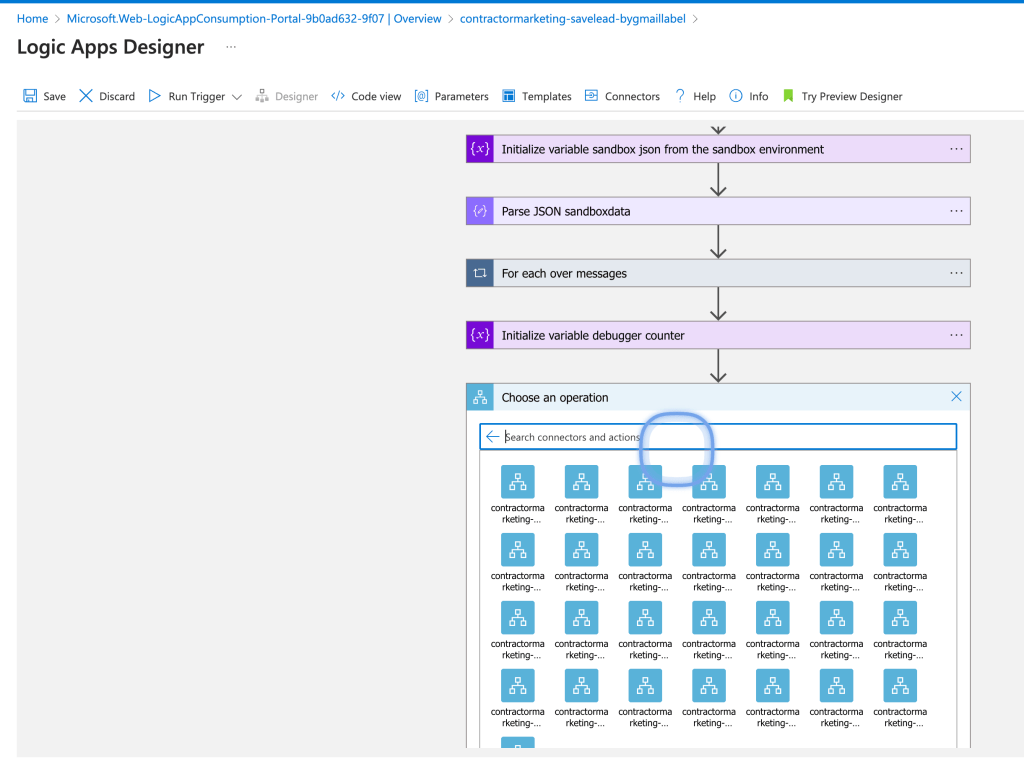1024x774 pixels.
Task: Click the back arrow in the search box
Action: (492, 437)
